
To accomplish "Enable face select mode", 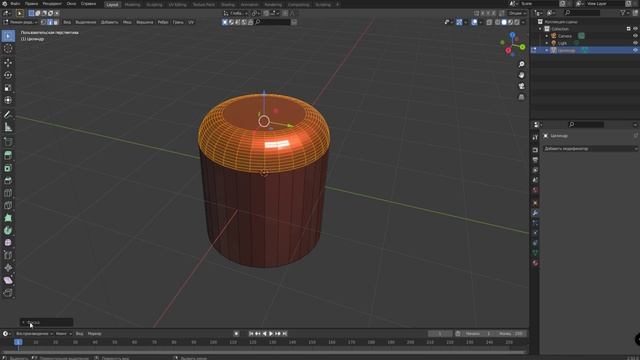I will pyautogui.click(x=56, y=22).
